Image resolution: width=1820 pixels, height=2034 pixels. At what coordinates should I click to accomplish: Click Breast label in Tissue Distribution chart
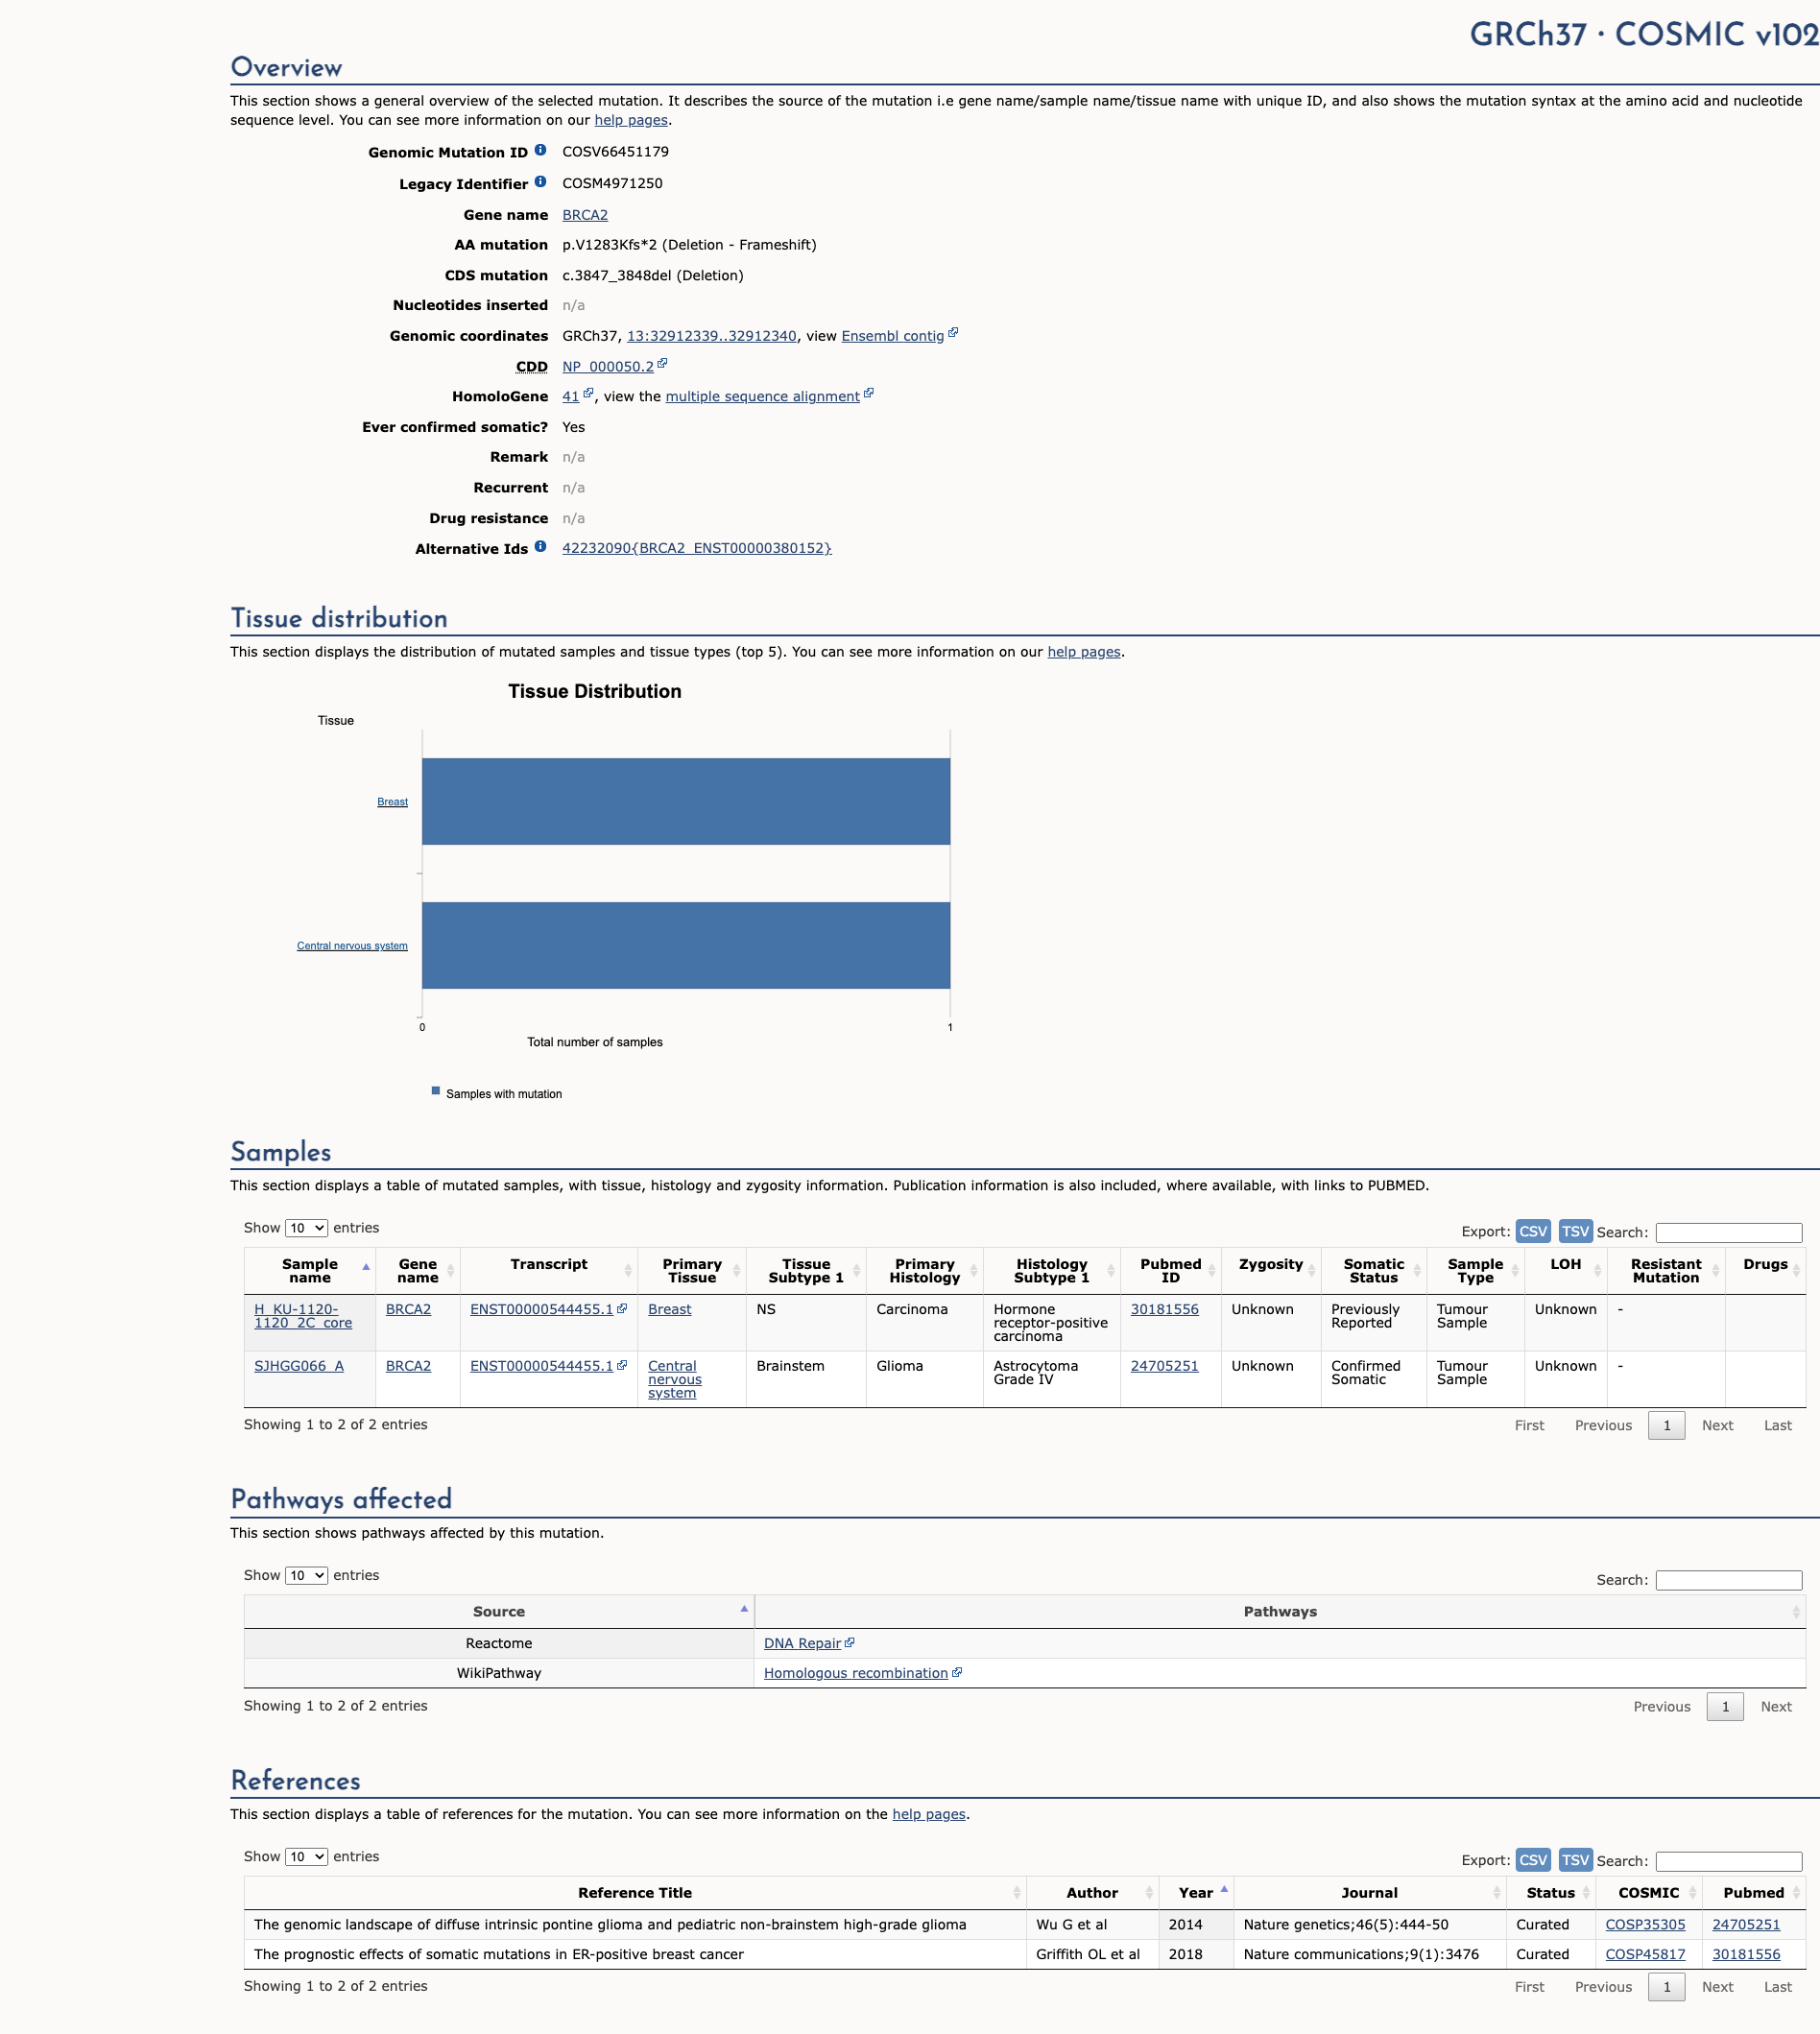392,802
